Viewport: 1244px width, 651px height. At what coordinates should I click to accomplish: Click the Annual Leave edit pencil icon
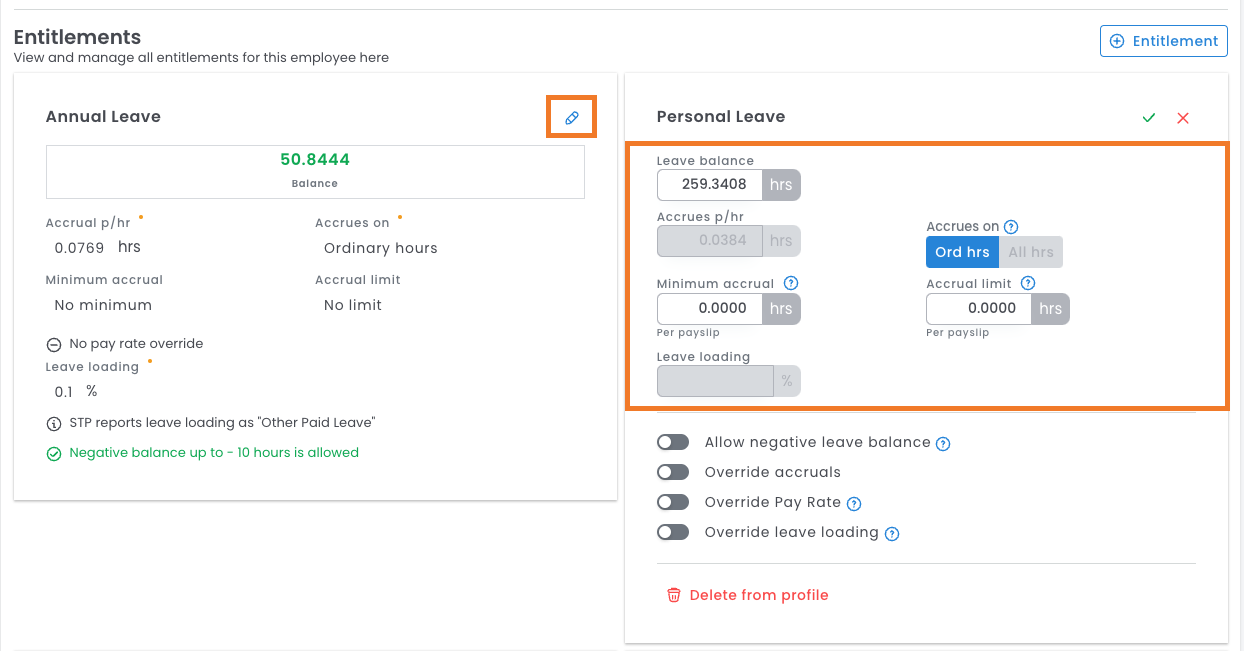click(x=571, y=117)
